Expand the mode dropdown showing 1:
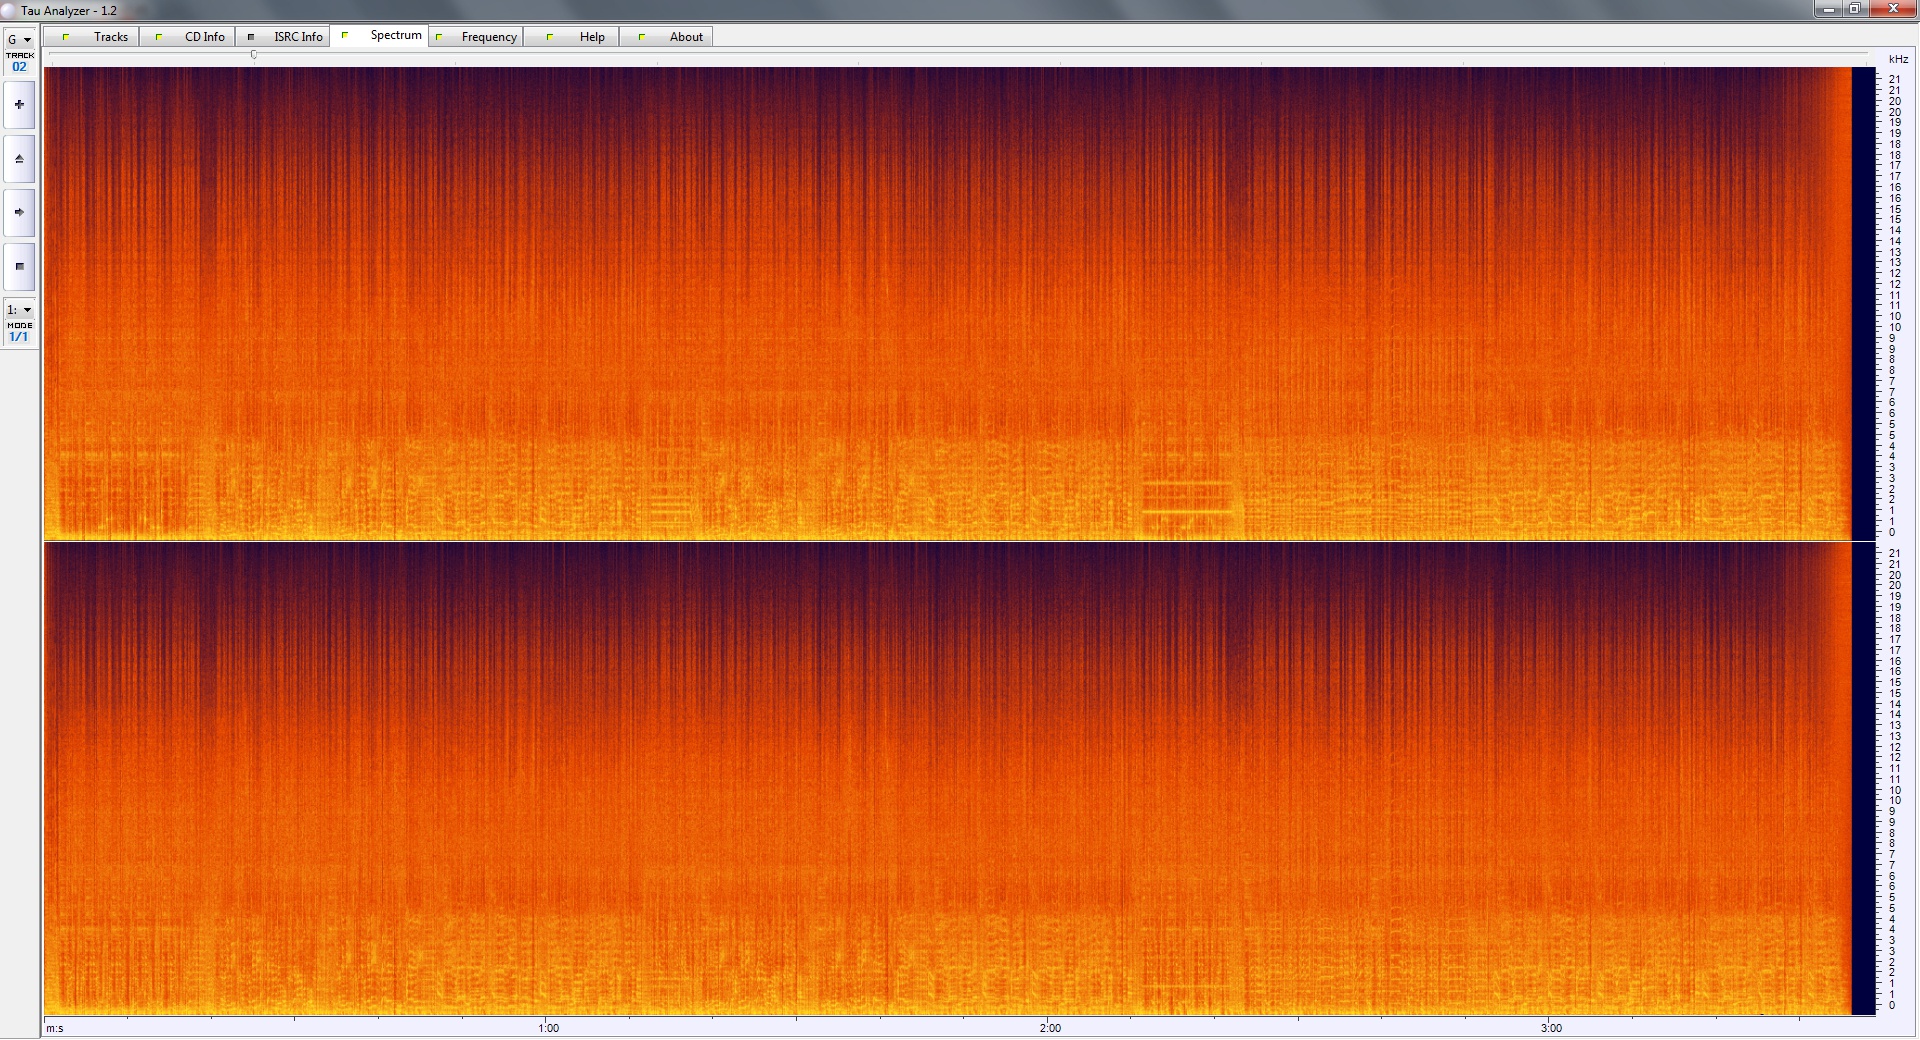Screen dimensions: 1920x1040 (x=19, y=310)
